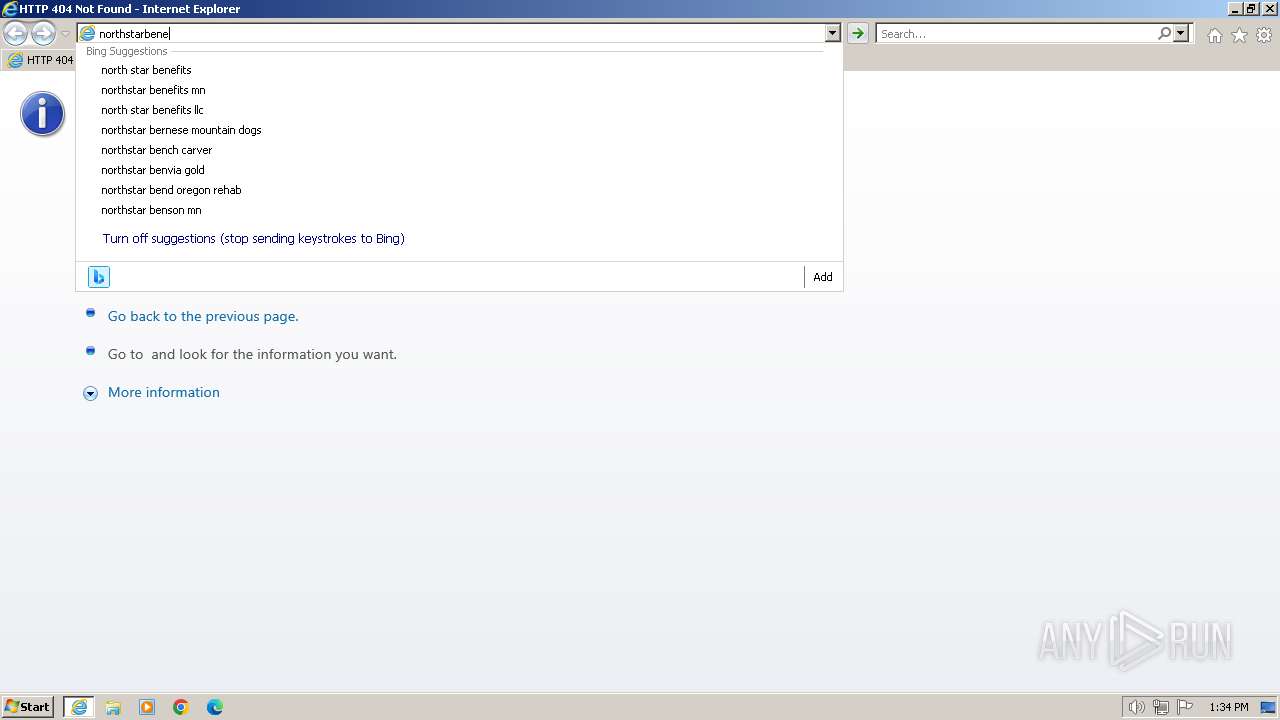The image size is (1280, 720).
Task: Open Favorites star icon
Action: [1239, 35]
